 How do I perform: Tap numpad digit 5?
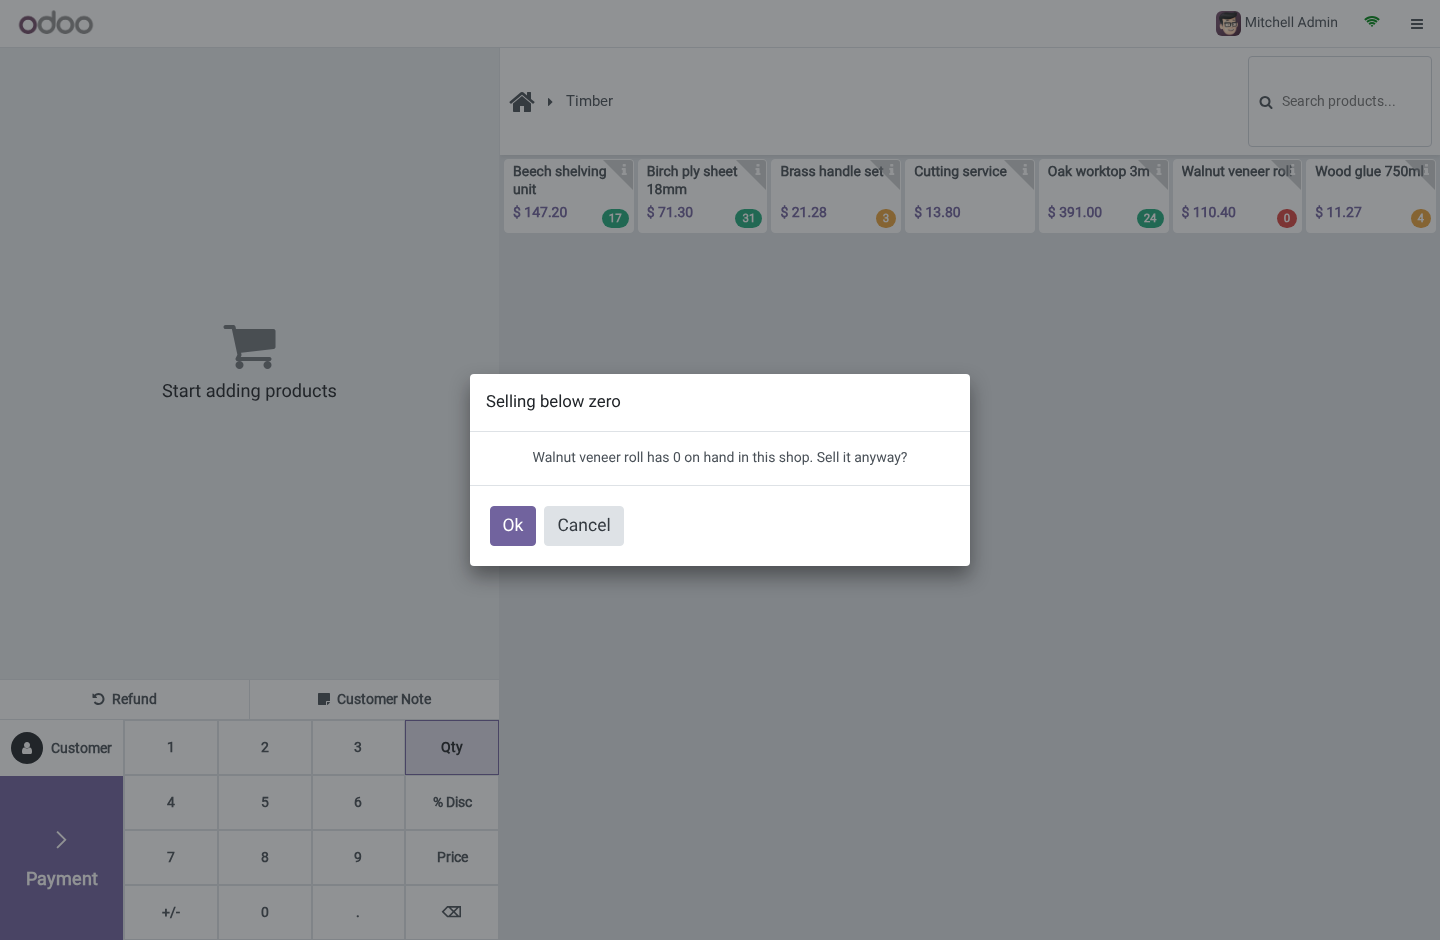(x=265, y=802)
